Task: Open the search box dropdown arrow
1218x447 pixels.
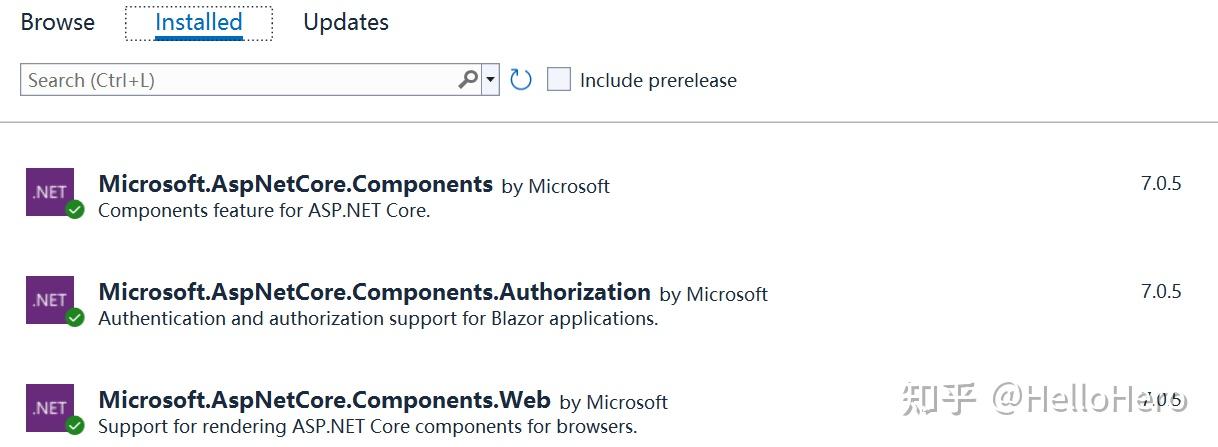Action: coord(490,80)
